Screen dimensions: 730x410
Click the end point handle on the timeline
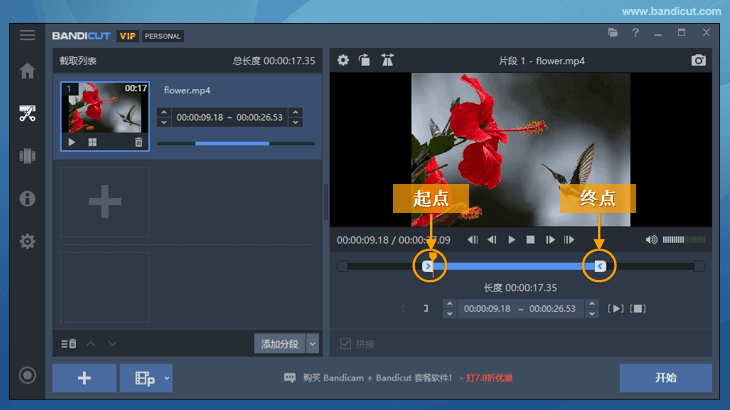tap(601, 266)
